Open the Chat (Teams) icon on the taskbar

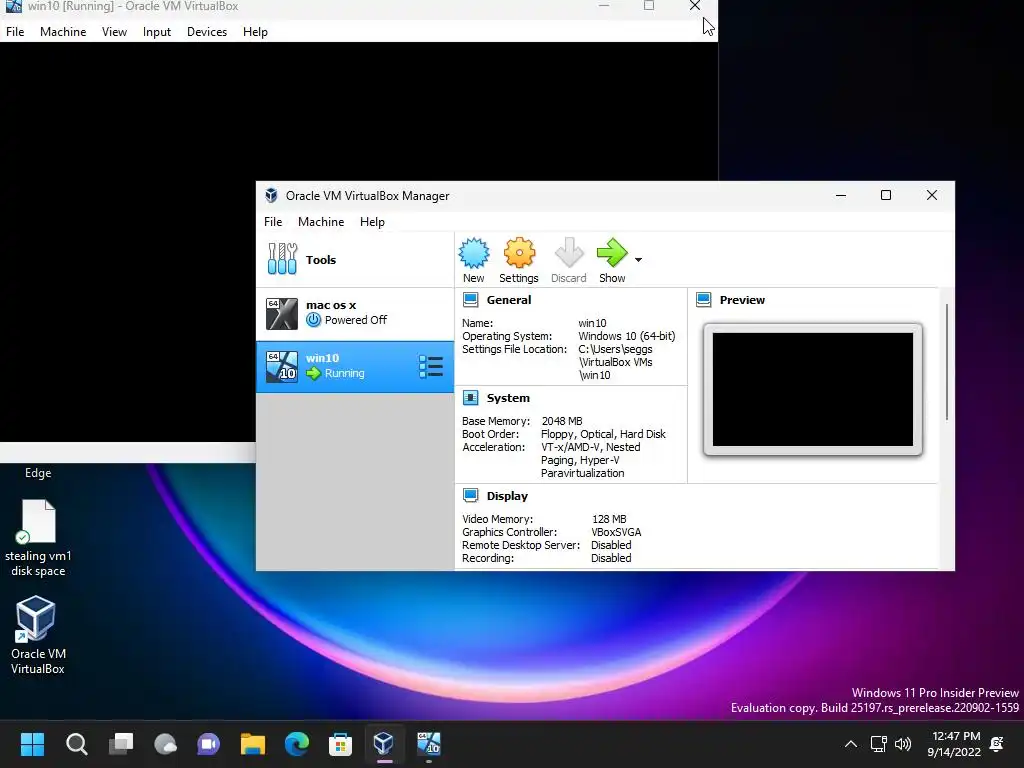click(209, 744)
